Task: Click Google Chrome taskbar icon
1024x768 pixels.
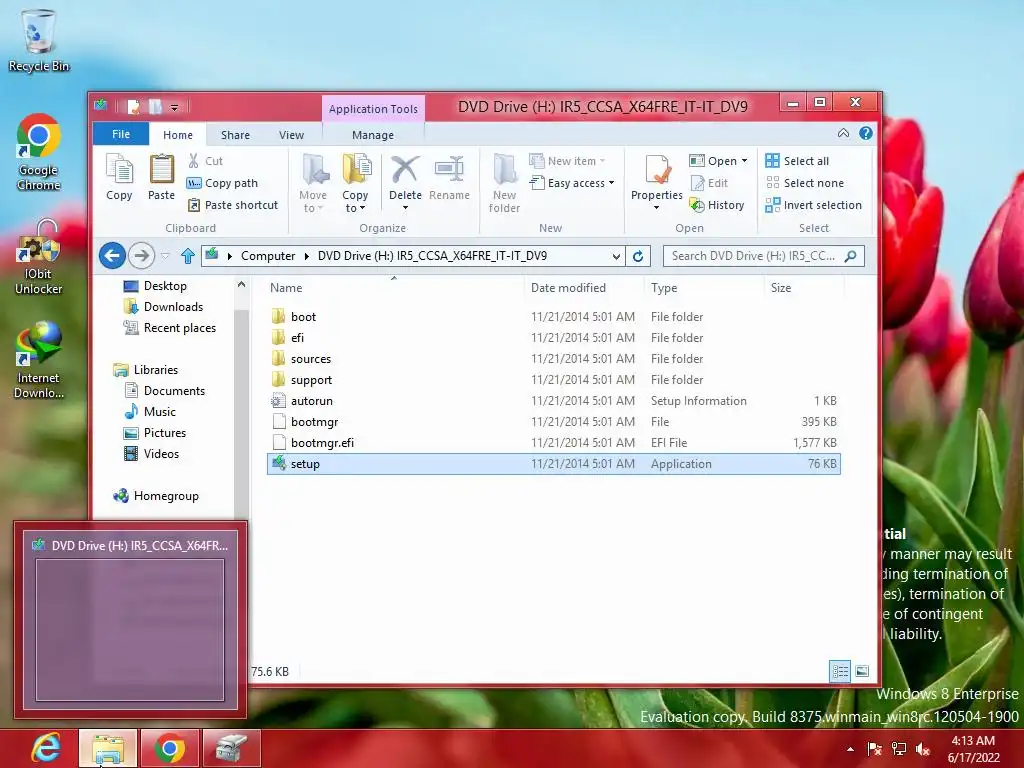Action: [x=170, y=748]
